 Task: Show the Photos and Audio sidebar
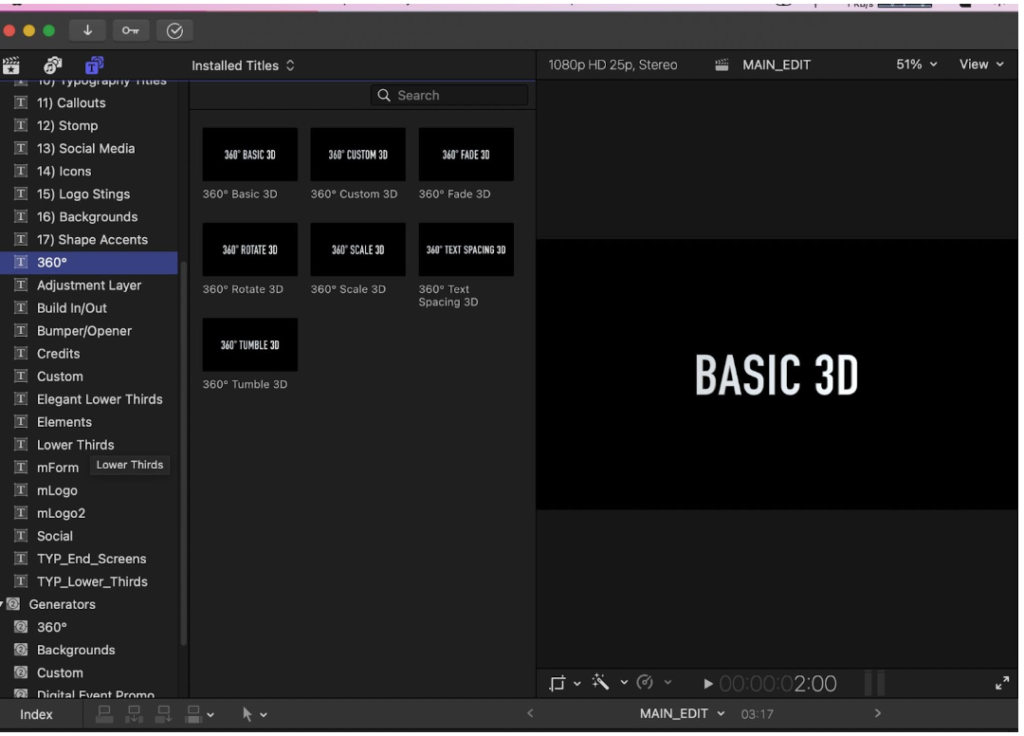coord(53,65)
